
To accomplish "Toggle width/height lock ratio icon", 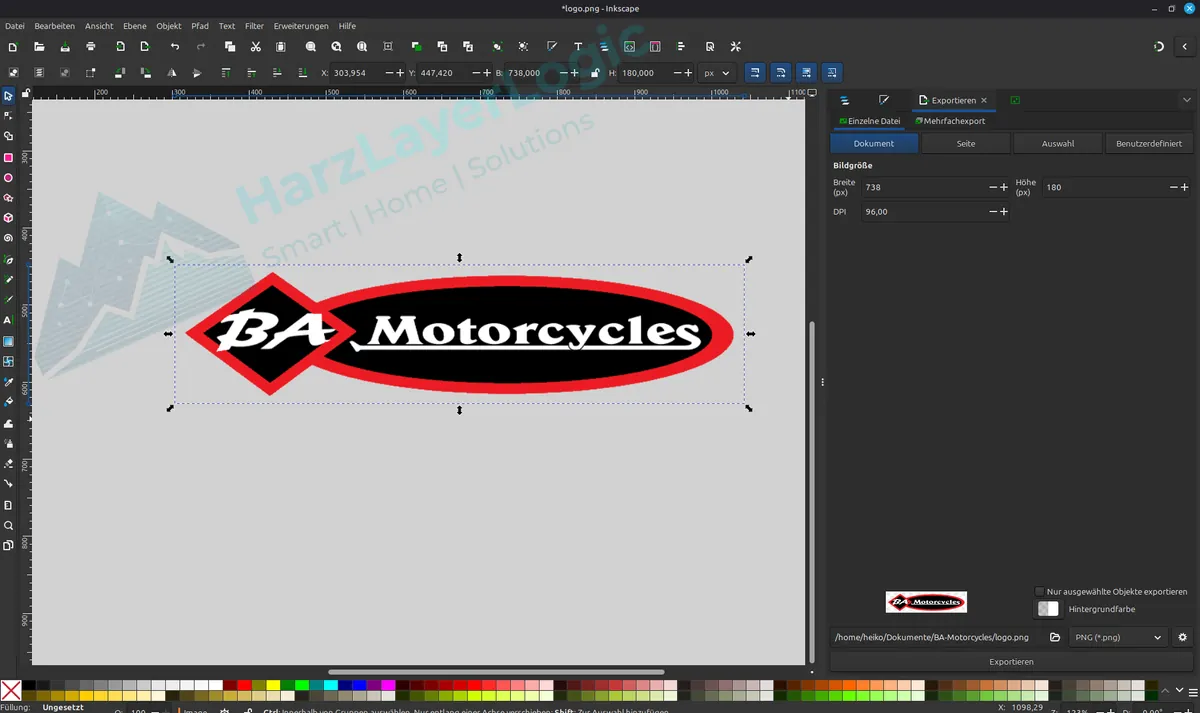I will click(596, 73).
